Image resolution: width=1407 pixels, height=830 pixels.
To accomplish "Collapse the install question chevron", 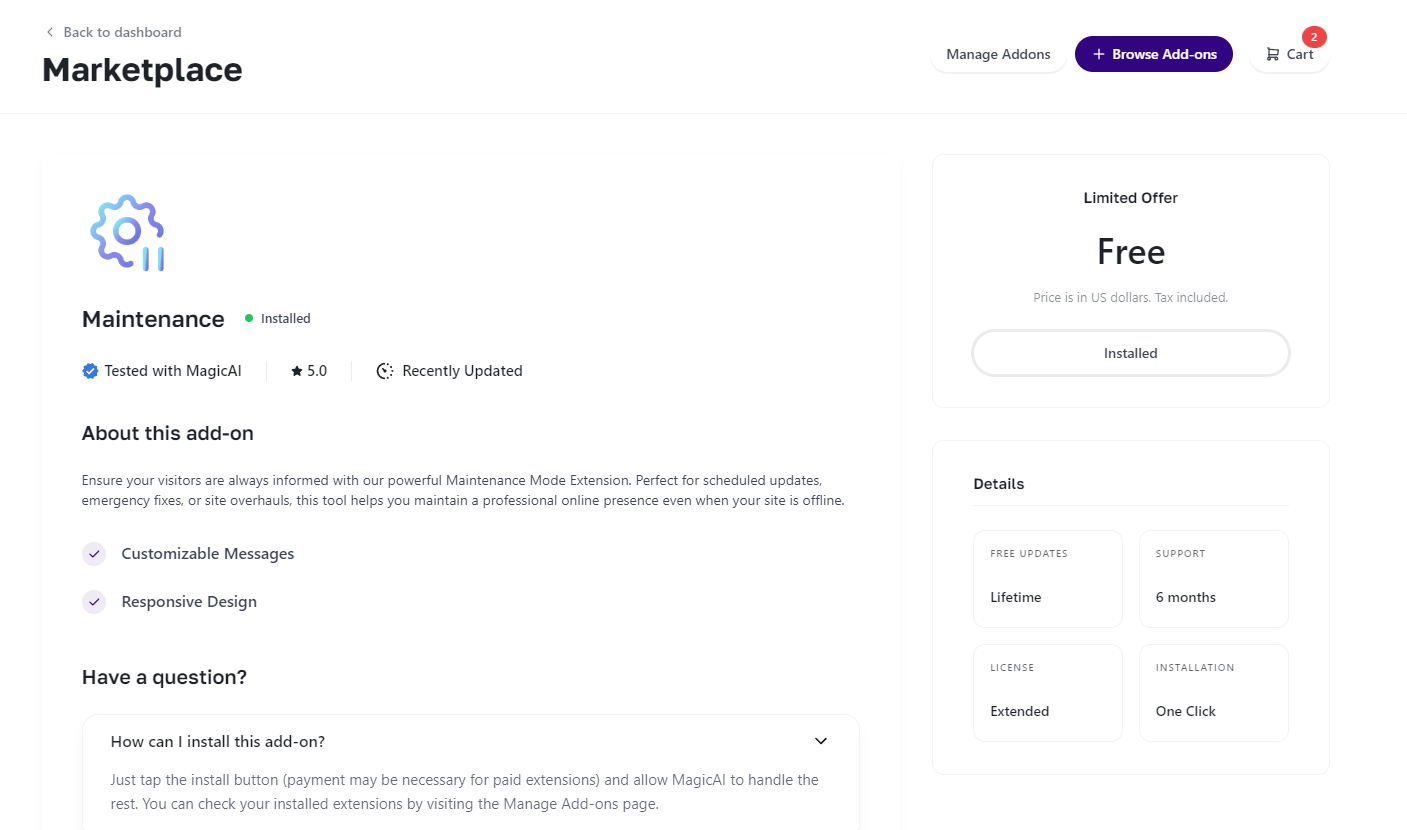I will 821,741.
